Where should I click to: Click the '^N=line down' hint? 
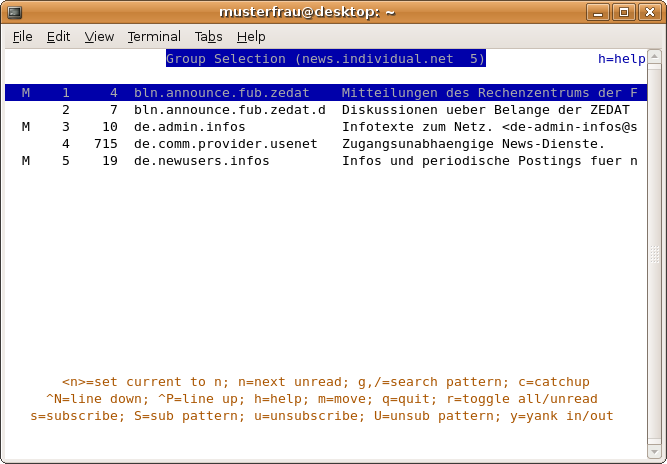coord(94,399)
